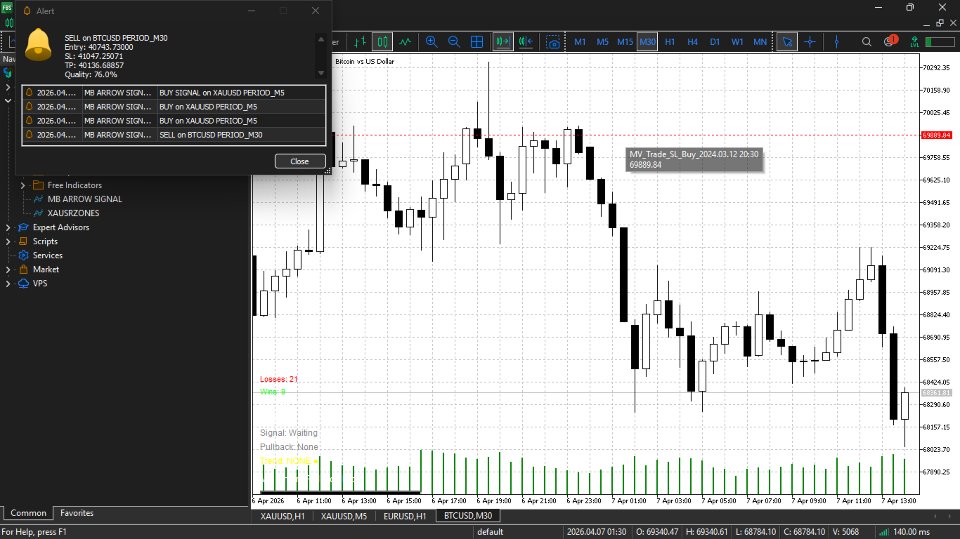Open the XAUUSD,H1 chart tab
Screen dimensions: 960x539
(282, 516)
